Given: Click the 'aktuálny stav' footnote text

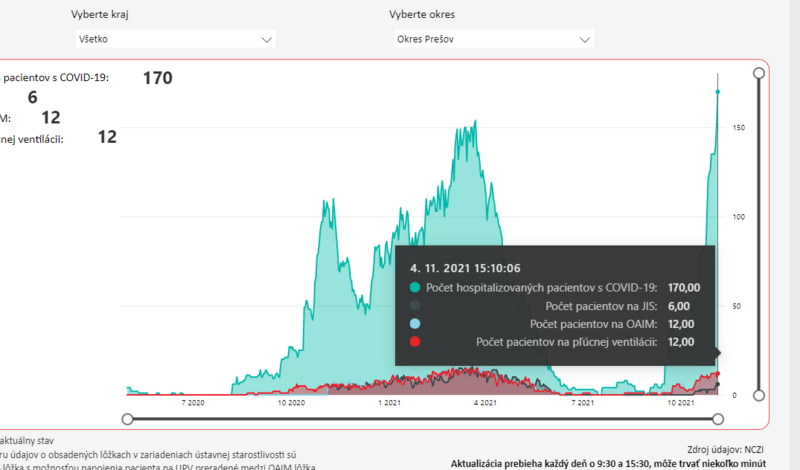Looking at the screenshot, I should coord(27,440).
